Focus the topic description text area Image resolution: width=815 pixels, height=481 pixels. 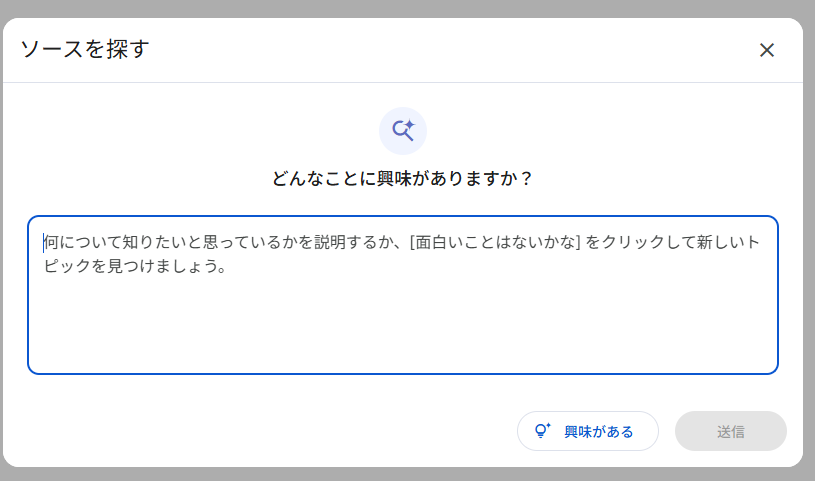click(x=403, y=295)
